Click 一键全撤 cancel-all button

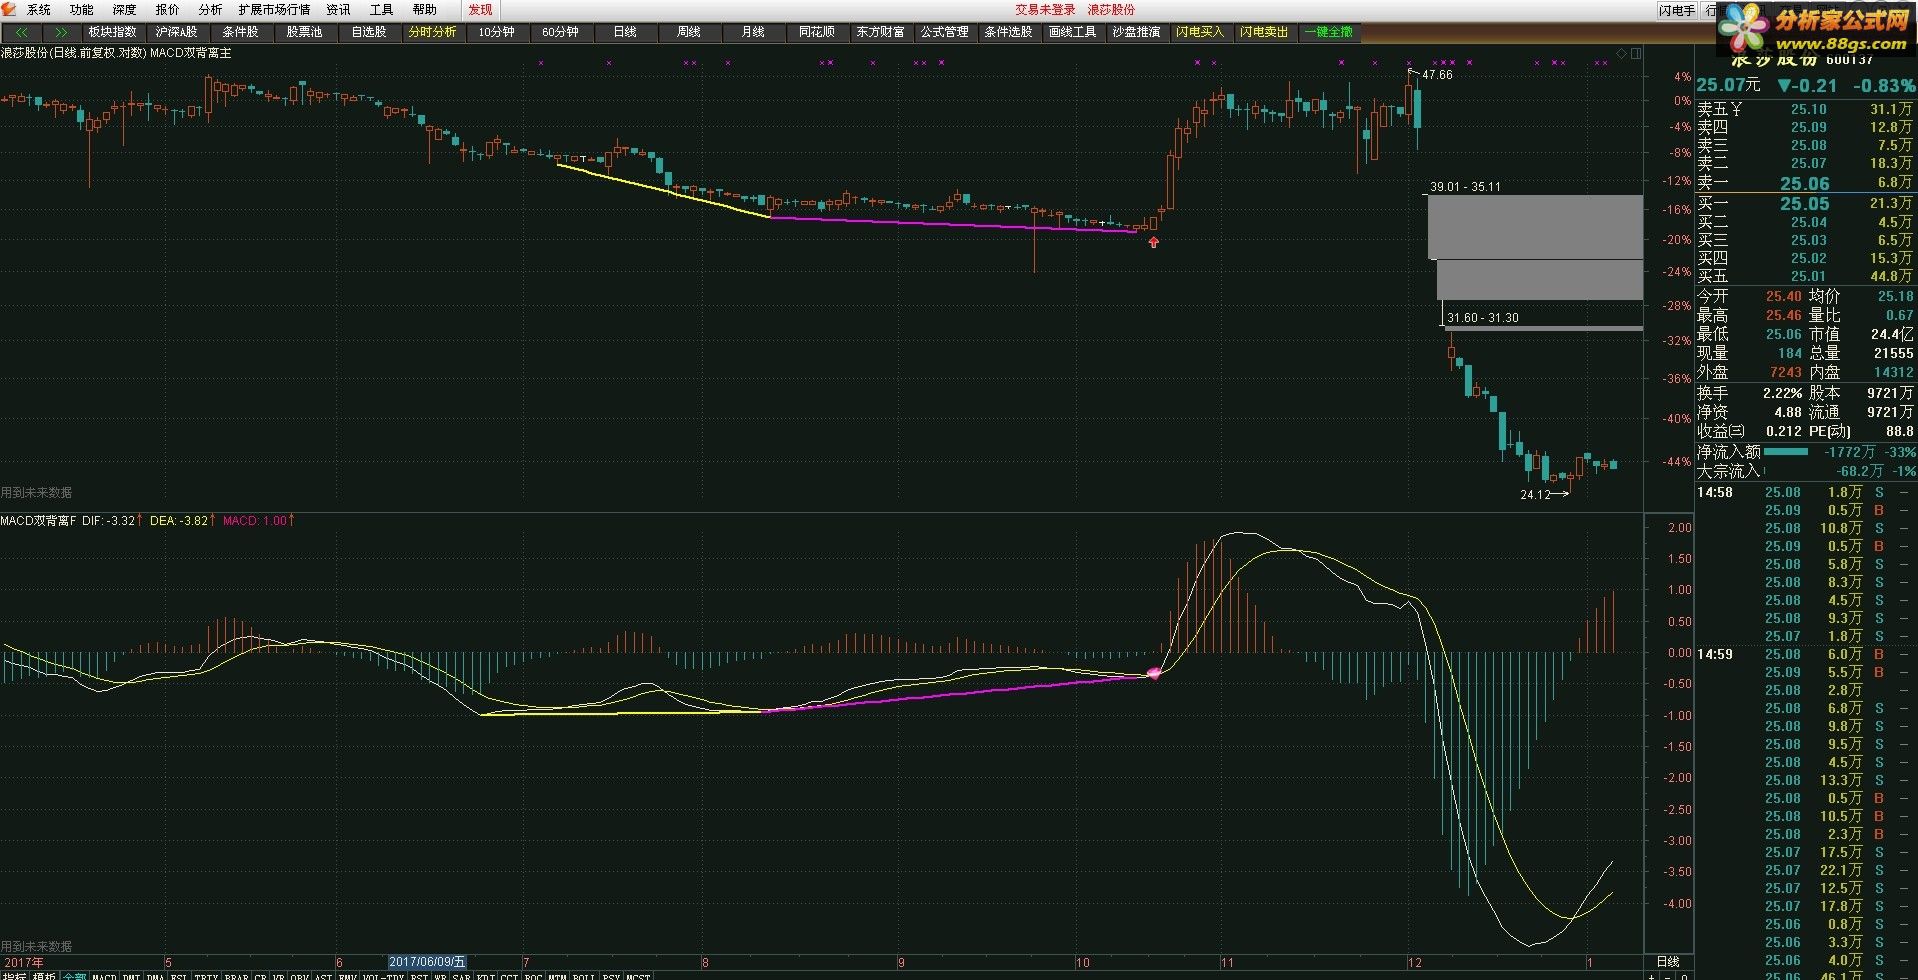(x=1328, y=32)
